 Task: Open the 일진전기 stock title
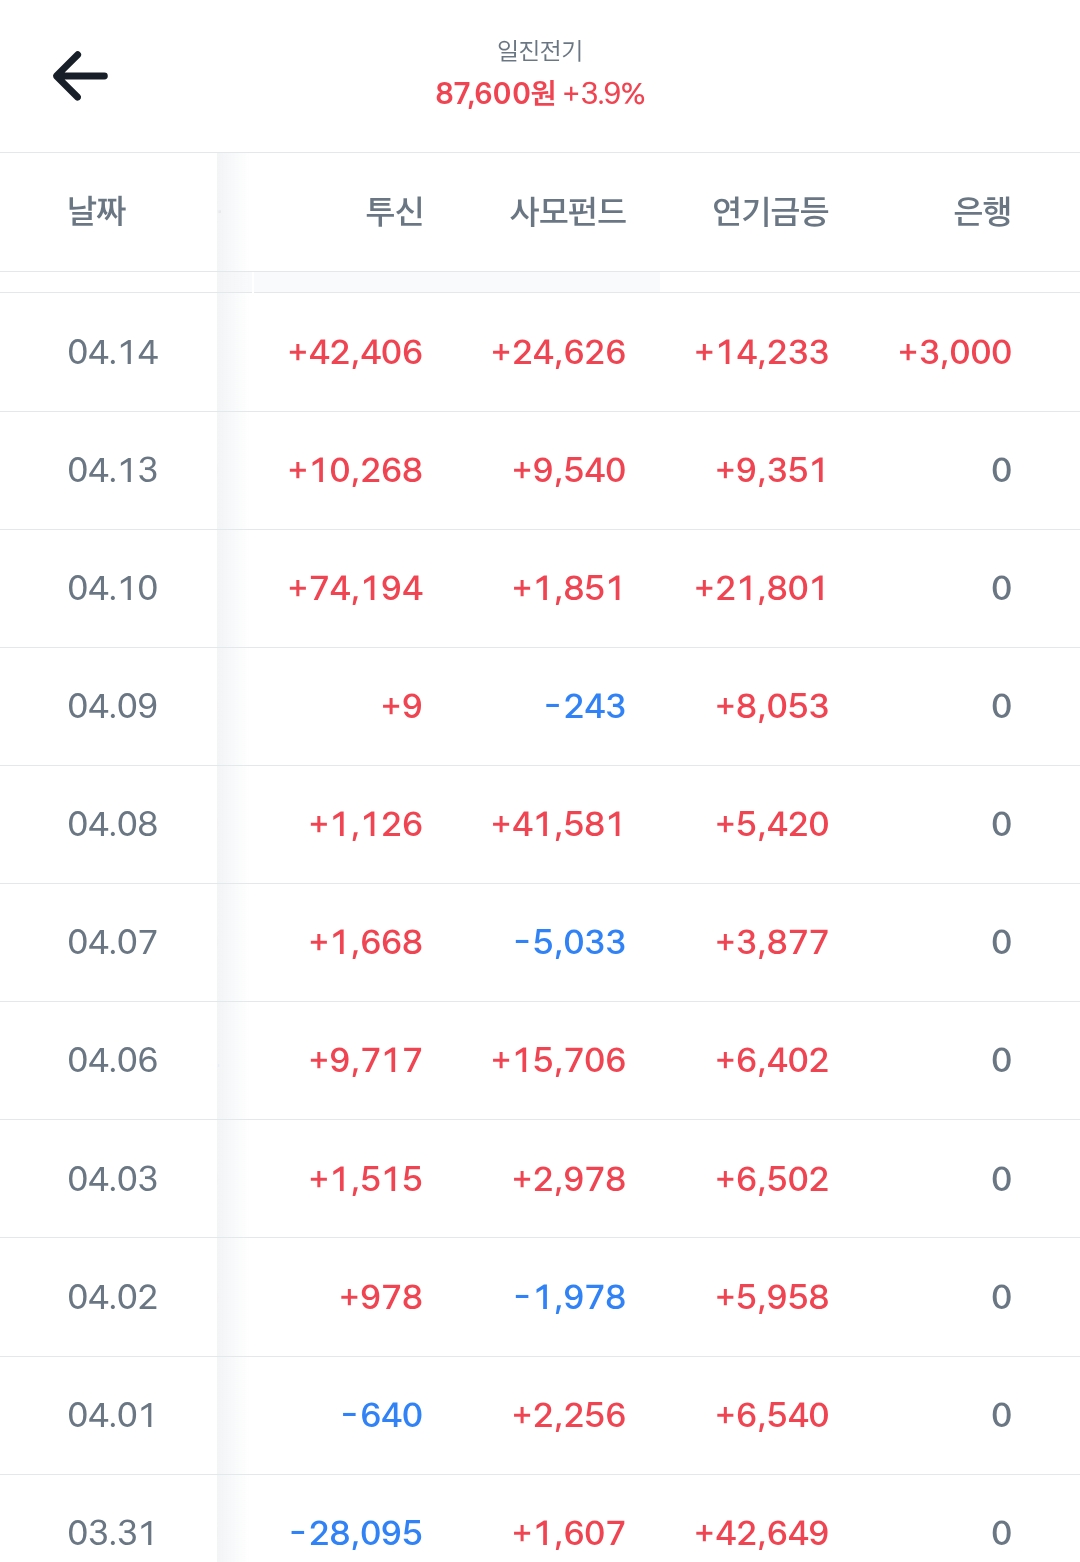point(540,50)
